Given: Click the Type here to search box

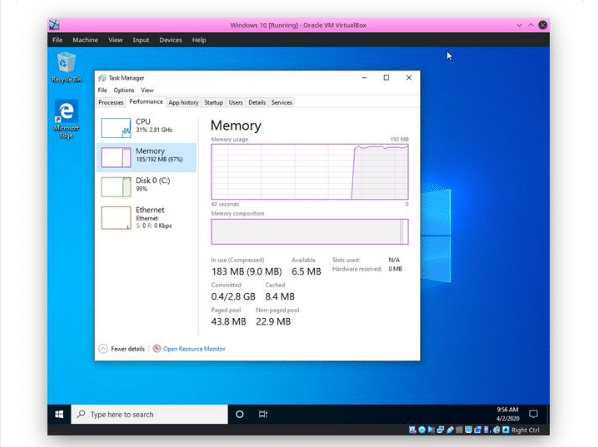Looking at the screenshot, I should [x=150, y=414].
